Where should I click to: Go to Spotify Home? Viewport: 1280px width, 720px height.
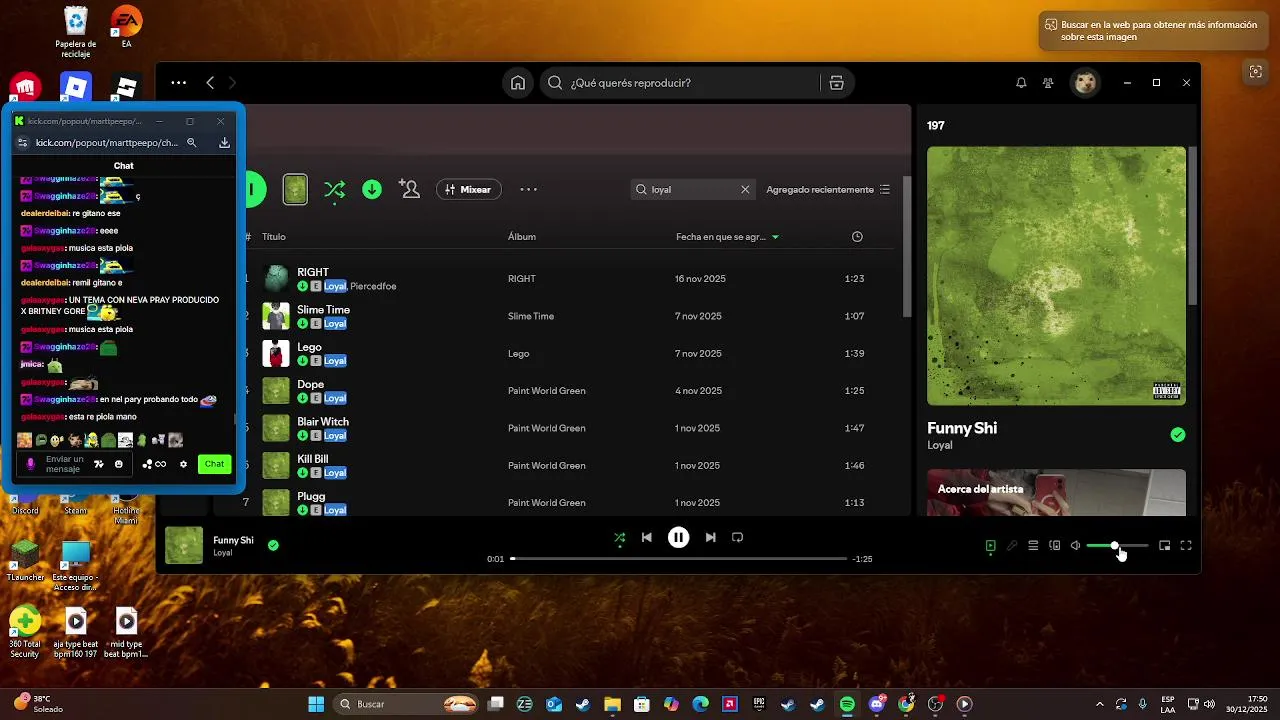[518, 83]
